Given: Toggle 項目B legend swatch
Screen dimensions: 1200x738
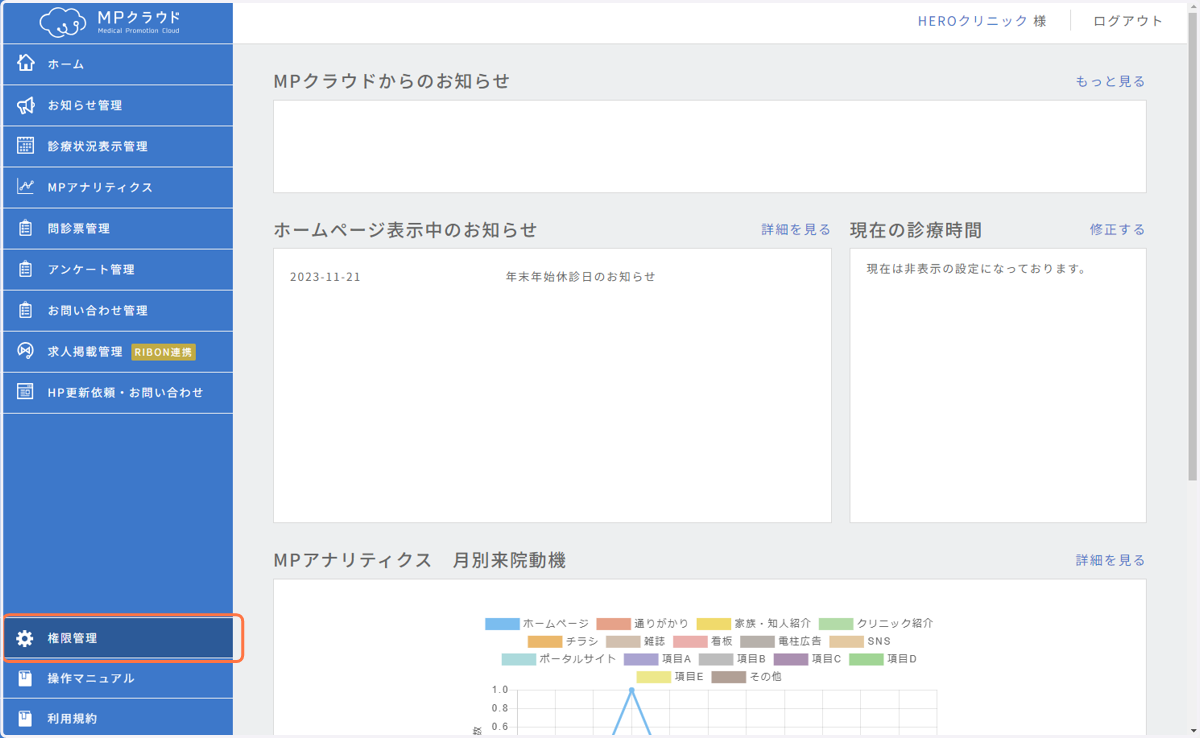Looking at the screenshot, I should pyautogui.click(x=716, y=660).
